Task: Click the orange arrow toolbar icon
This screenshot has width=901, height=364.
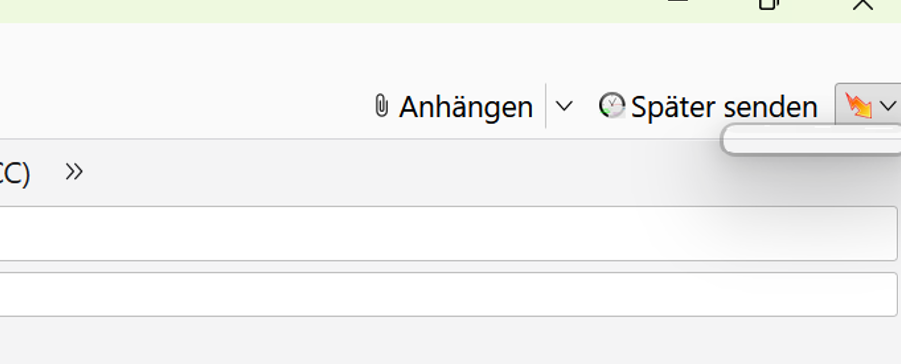Action: pyautogui.click(x=858, y=106)
